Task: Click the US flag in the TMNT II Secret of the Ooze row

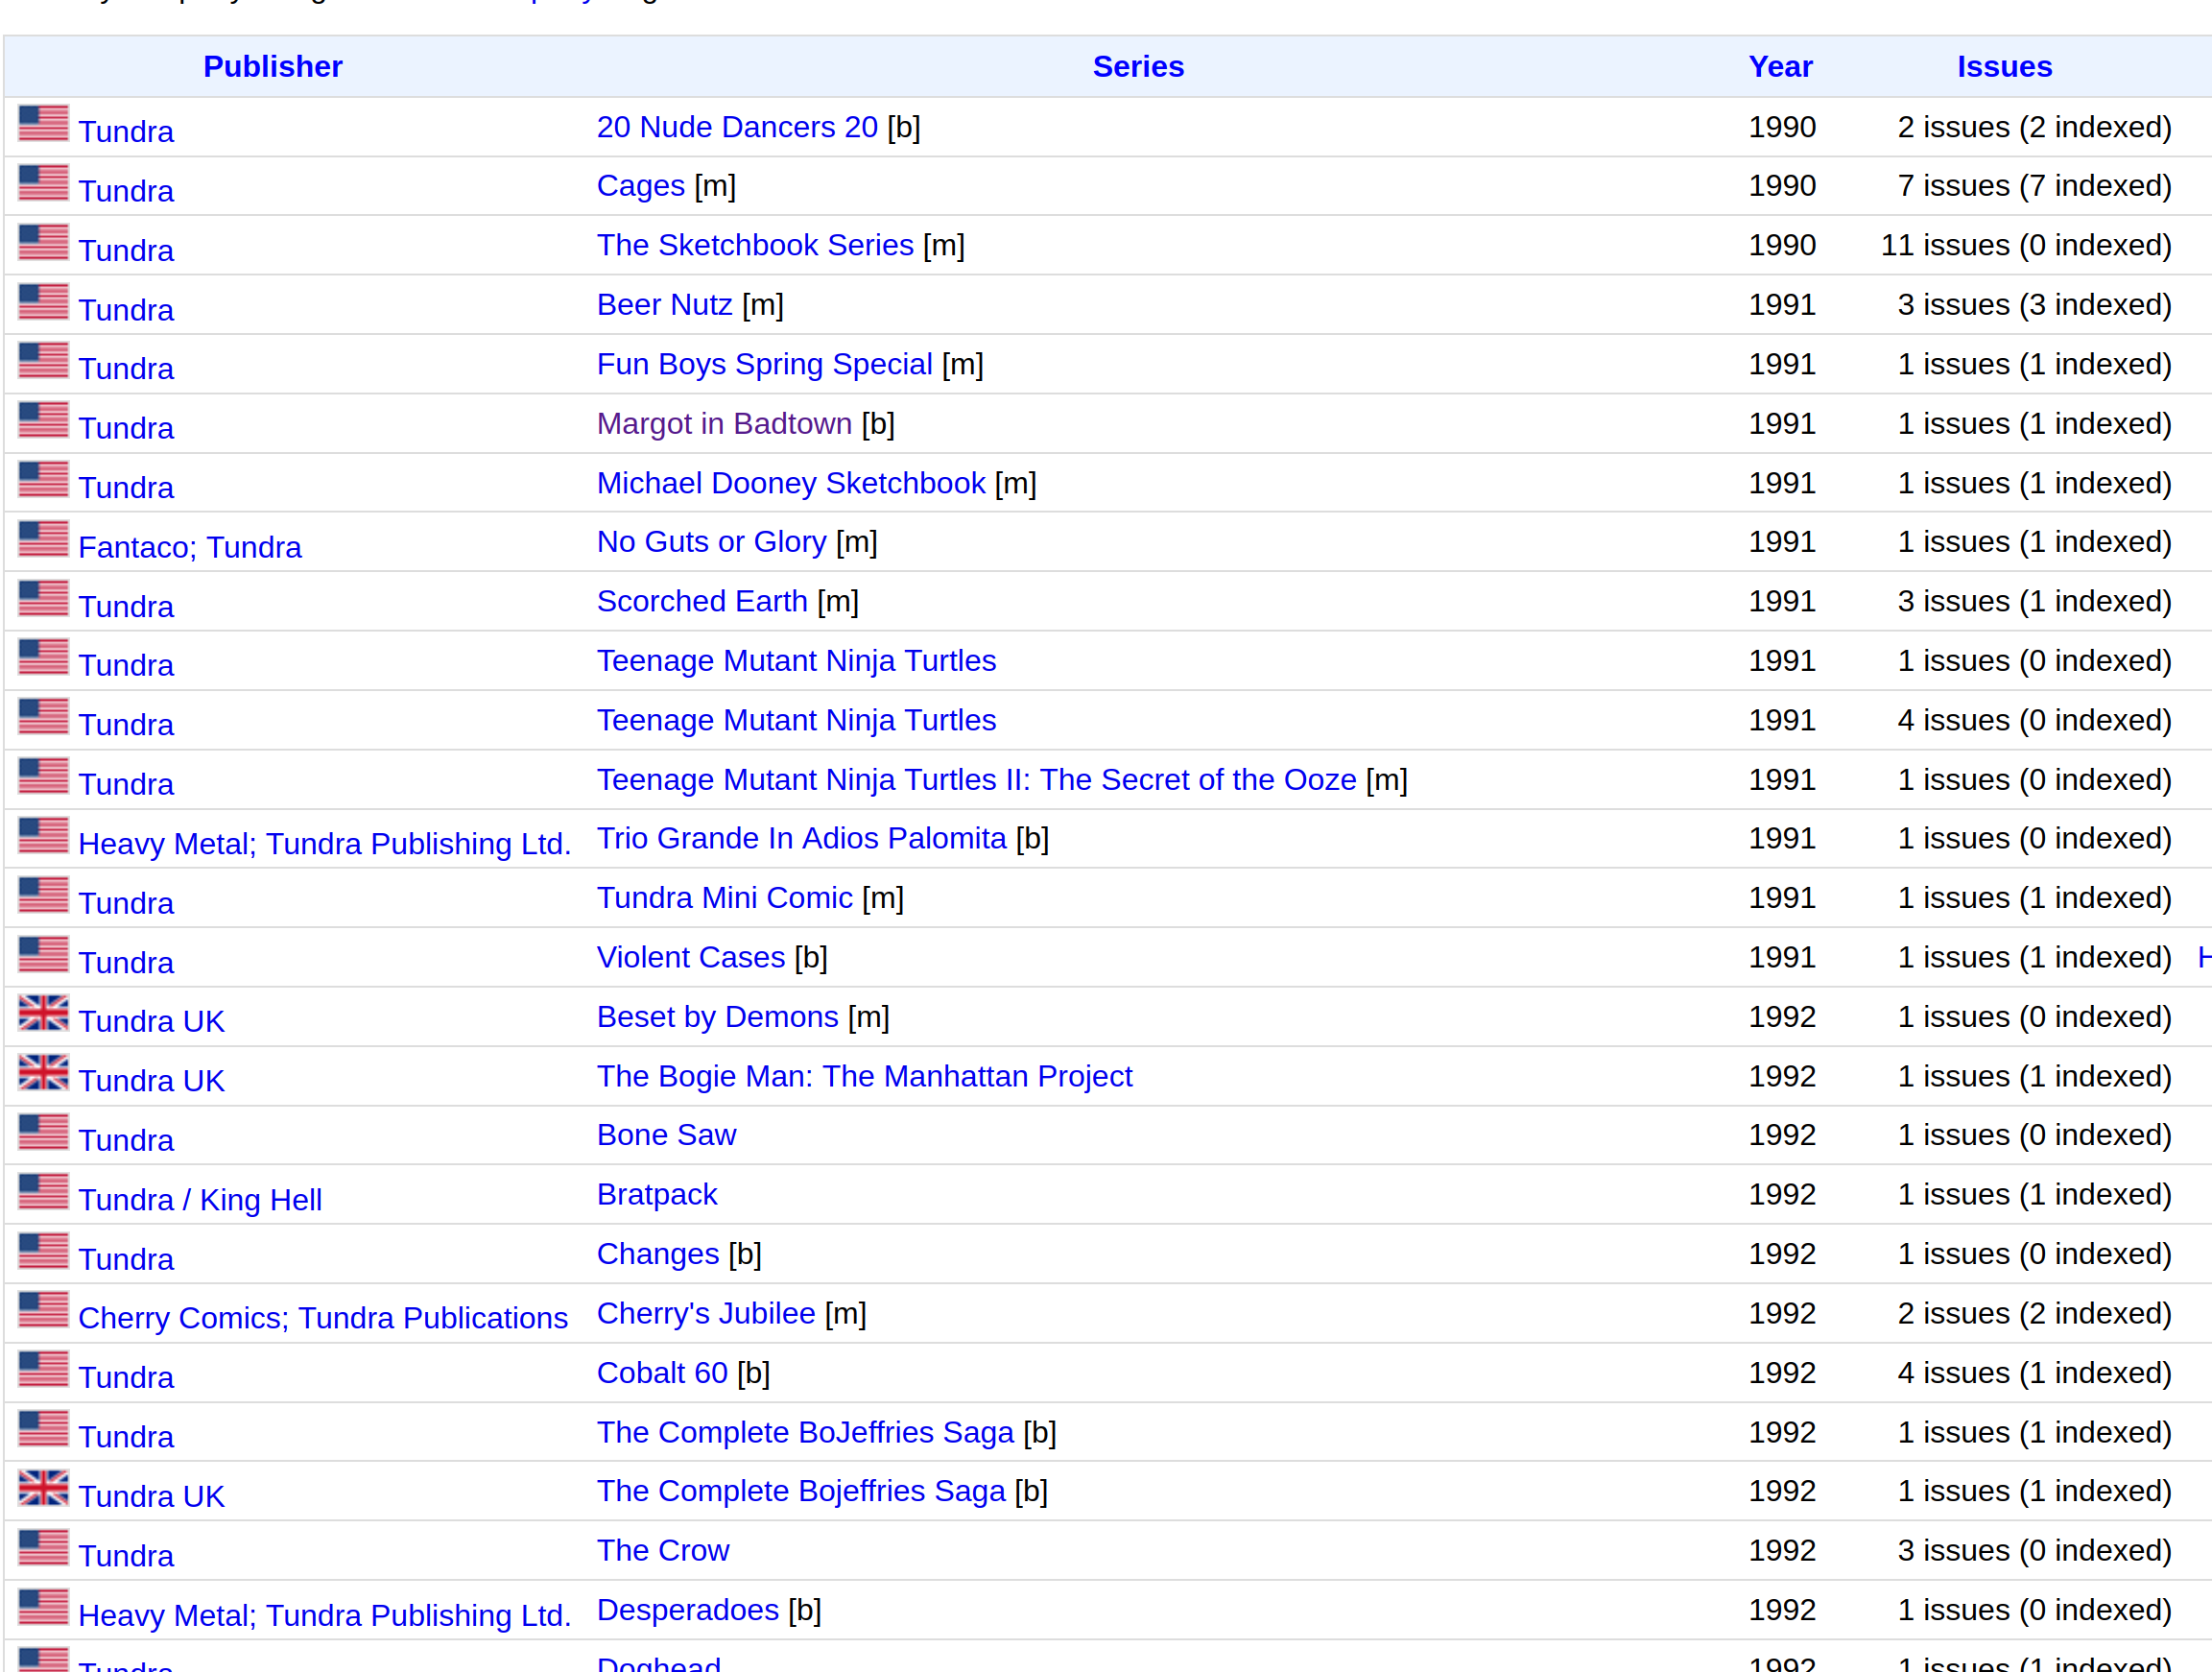Action: click(x=43, y=776)
